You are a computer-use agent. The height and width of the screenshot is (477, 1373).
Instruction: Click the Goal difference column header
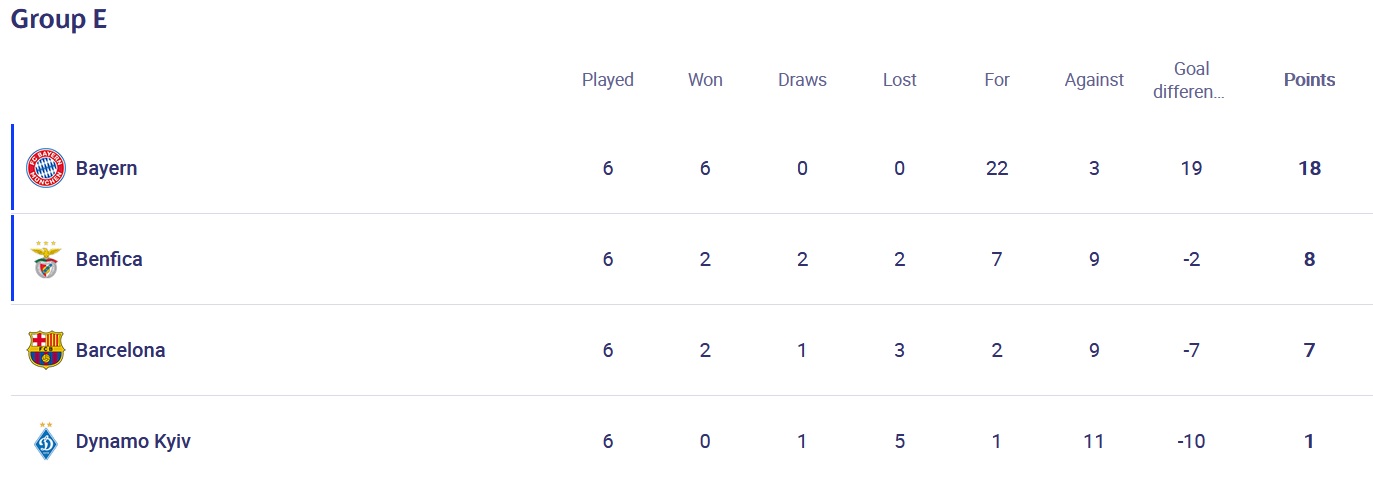point(1191,80)
